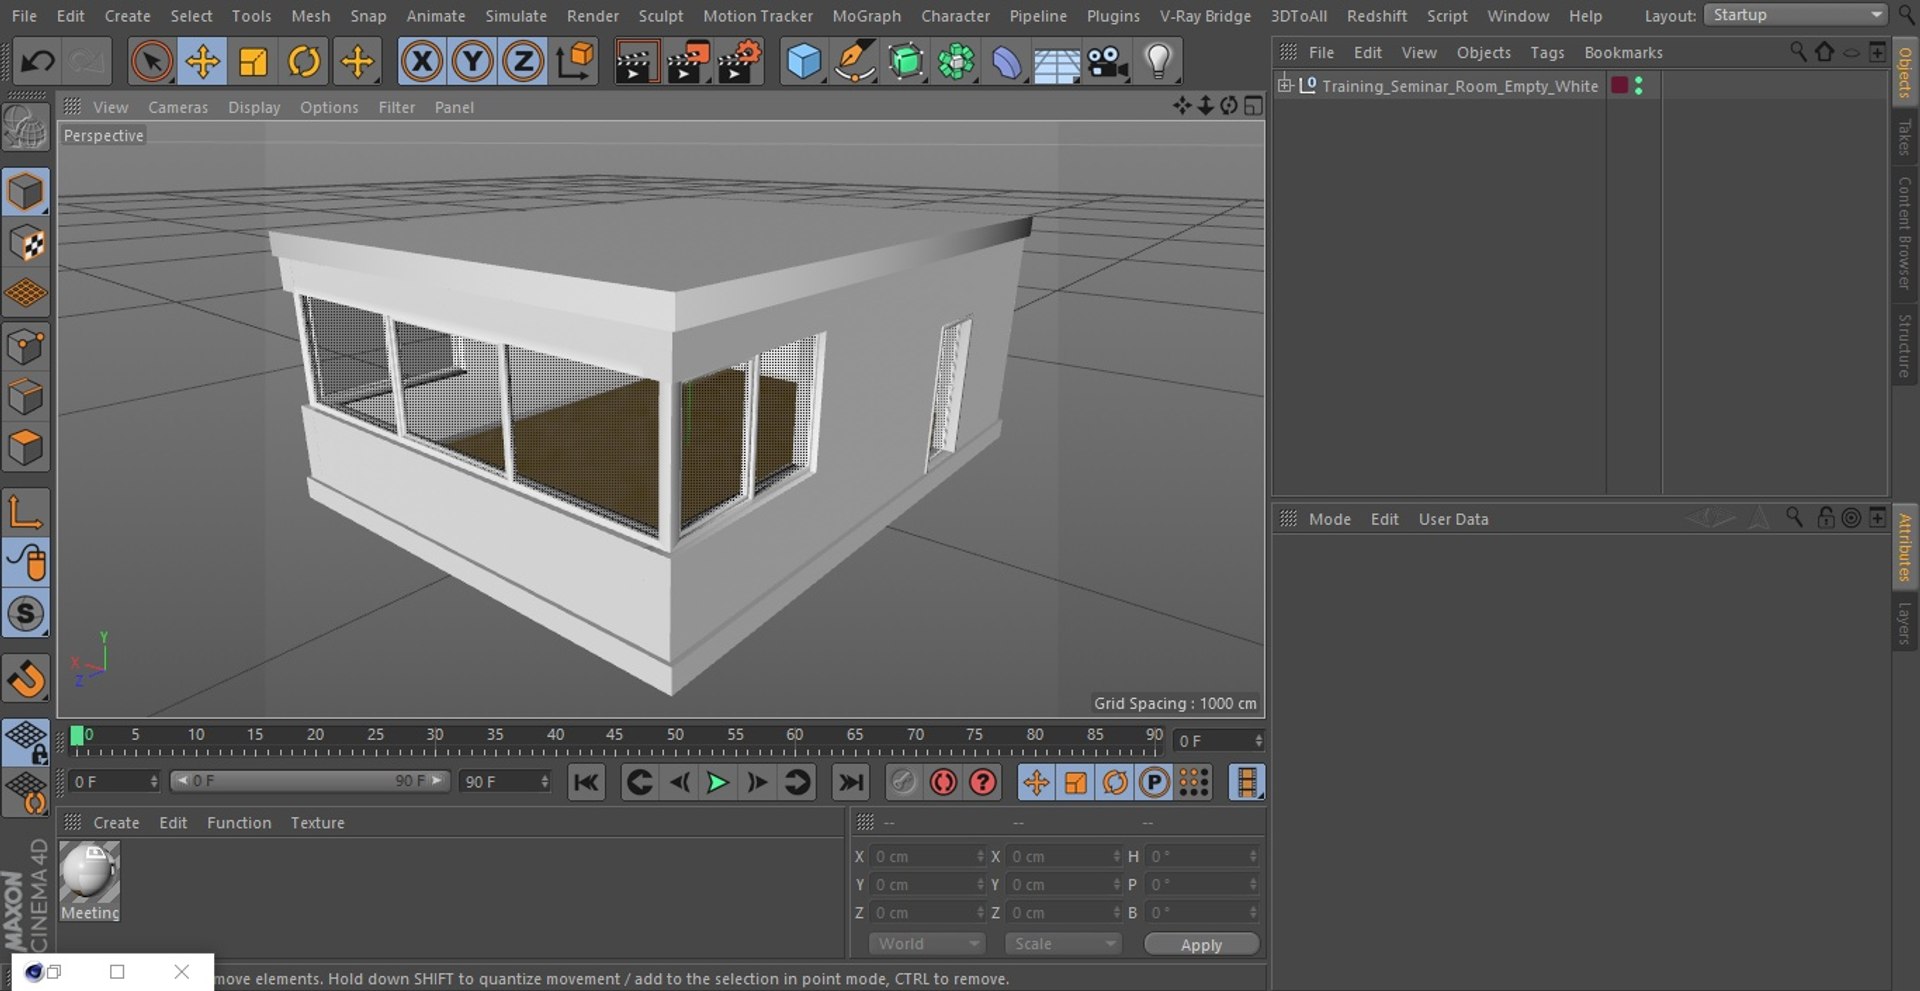Select the Spline Pen tool
Image resolution: width=1920 pixels, height=991 pixels.
tap(855, 62)
